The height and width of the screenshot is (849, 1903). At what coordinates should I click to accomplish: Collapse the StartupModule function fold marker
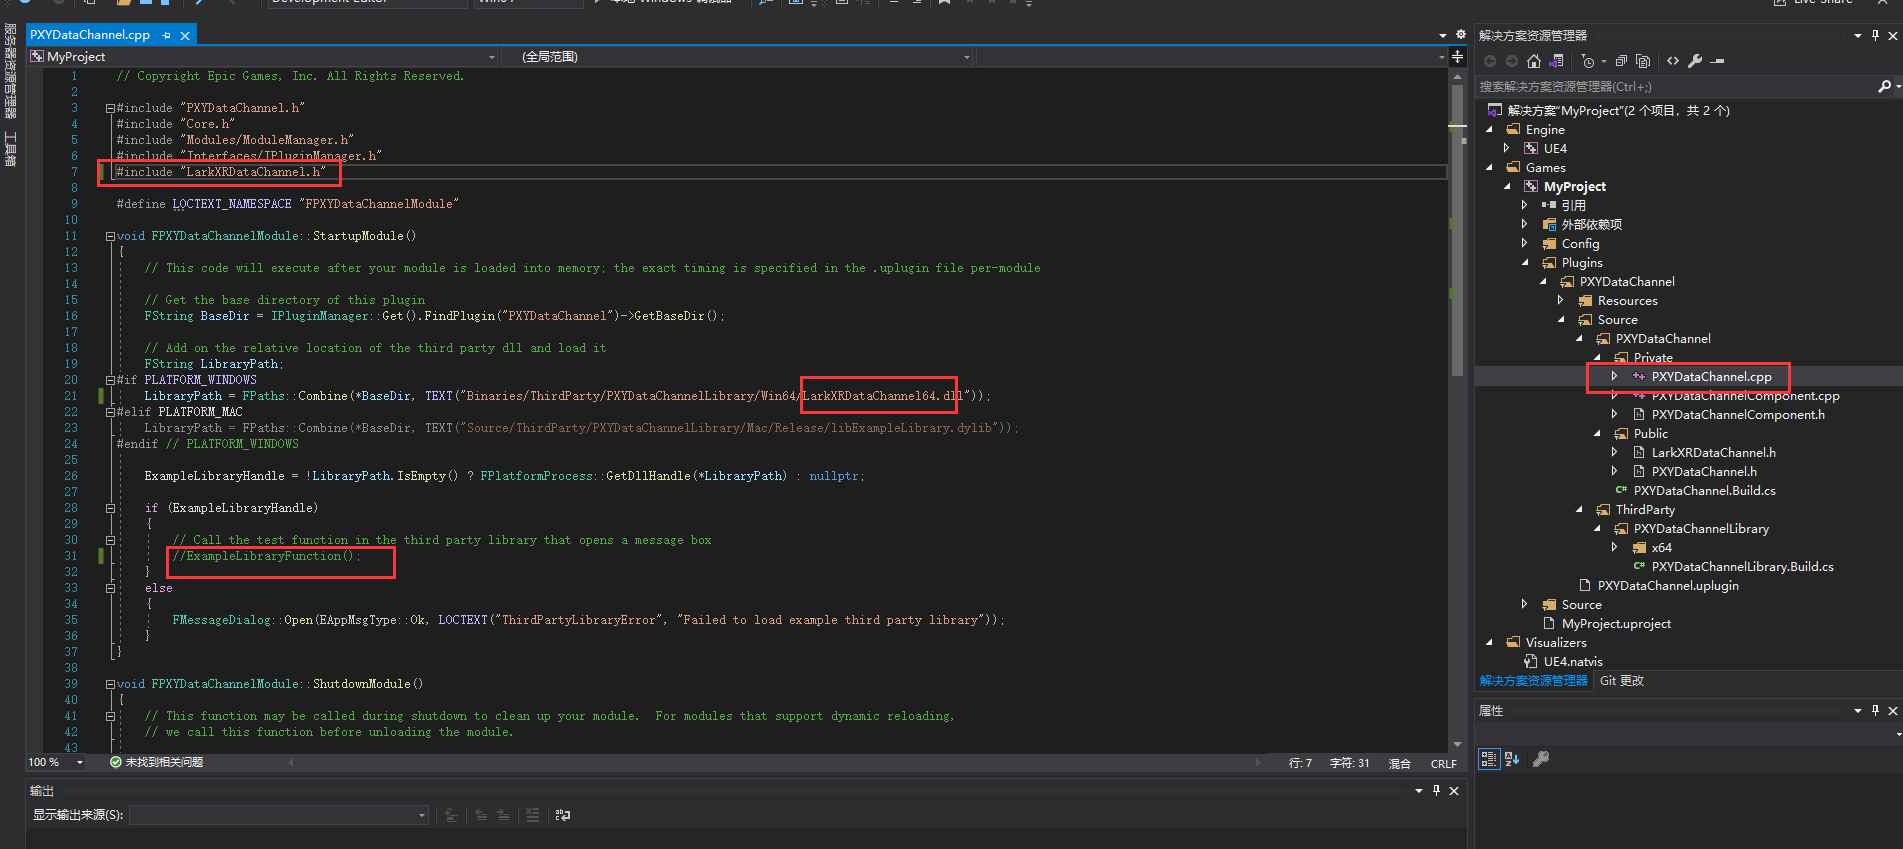tap(110, 236)
